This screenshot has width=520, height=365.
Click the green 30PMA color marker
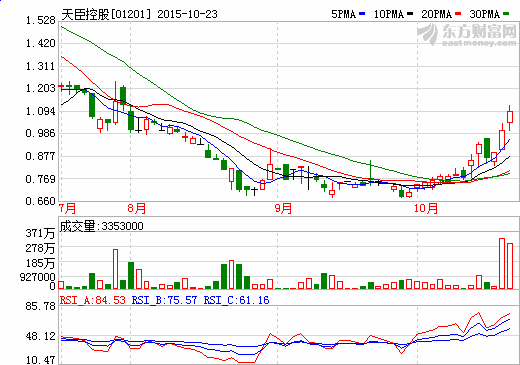(506, 14)
